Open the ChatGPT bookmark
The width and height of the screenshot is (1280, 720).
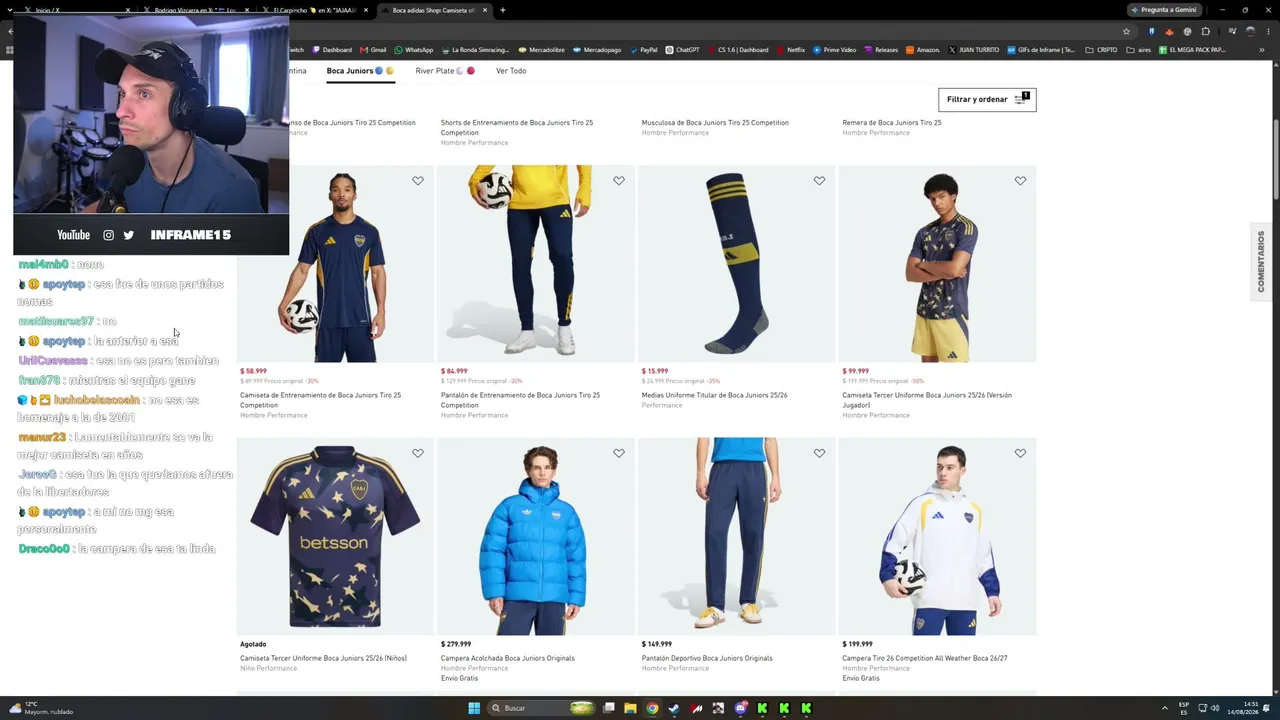pos(683,50)
